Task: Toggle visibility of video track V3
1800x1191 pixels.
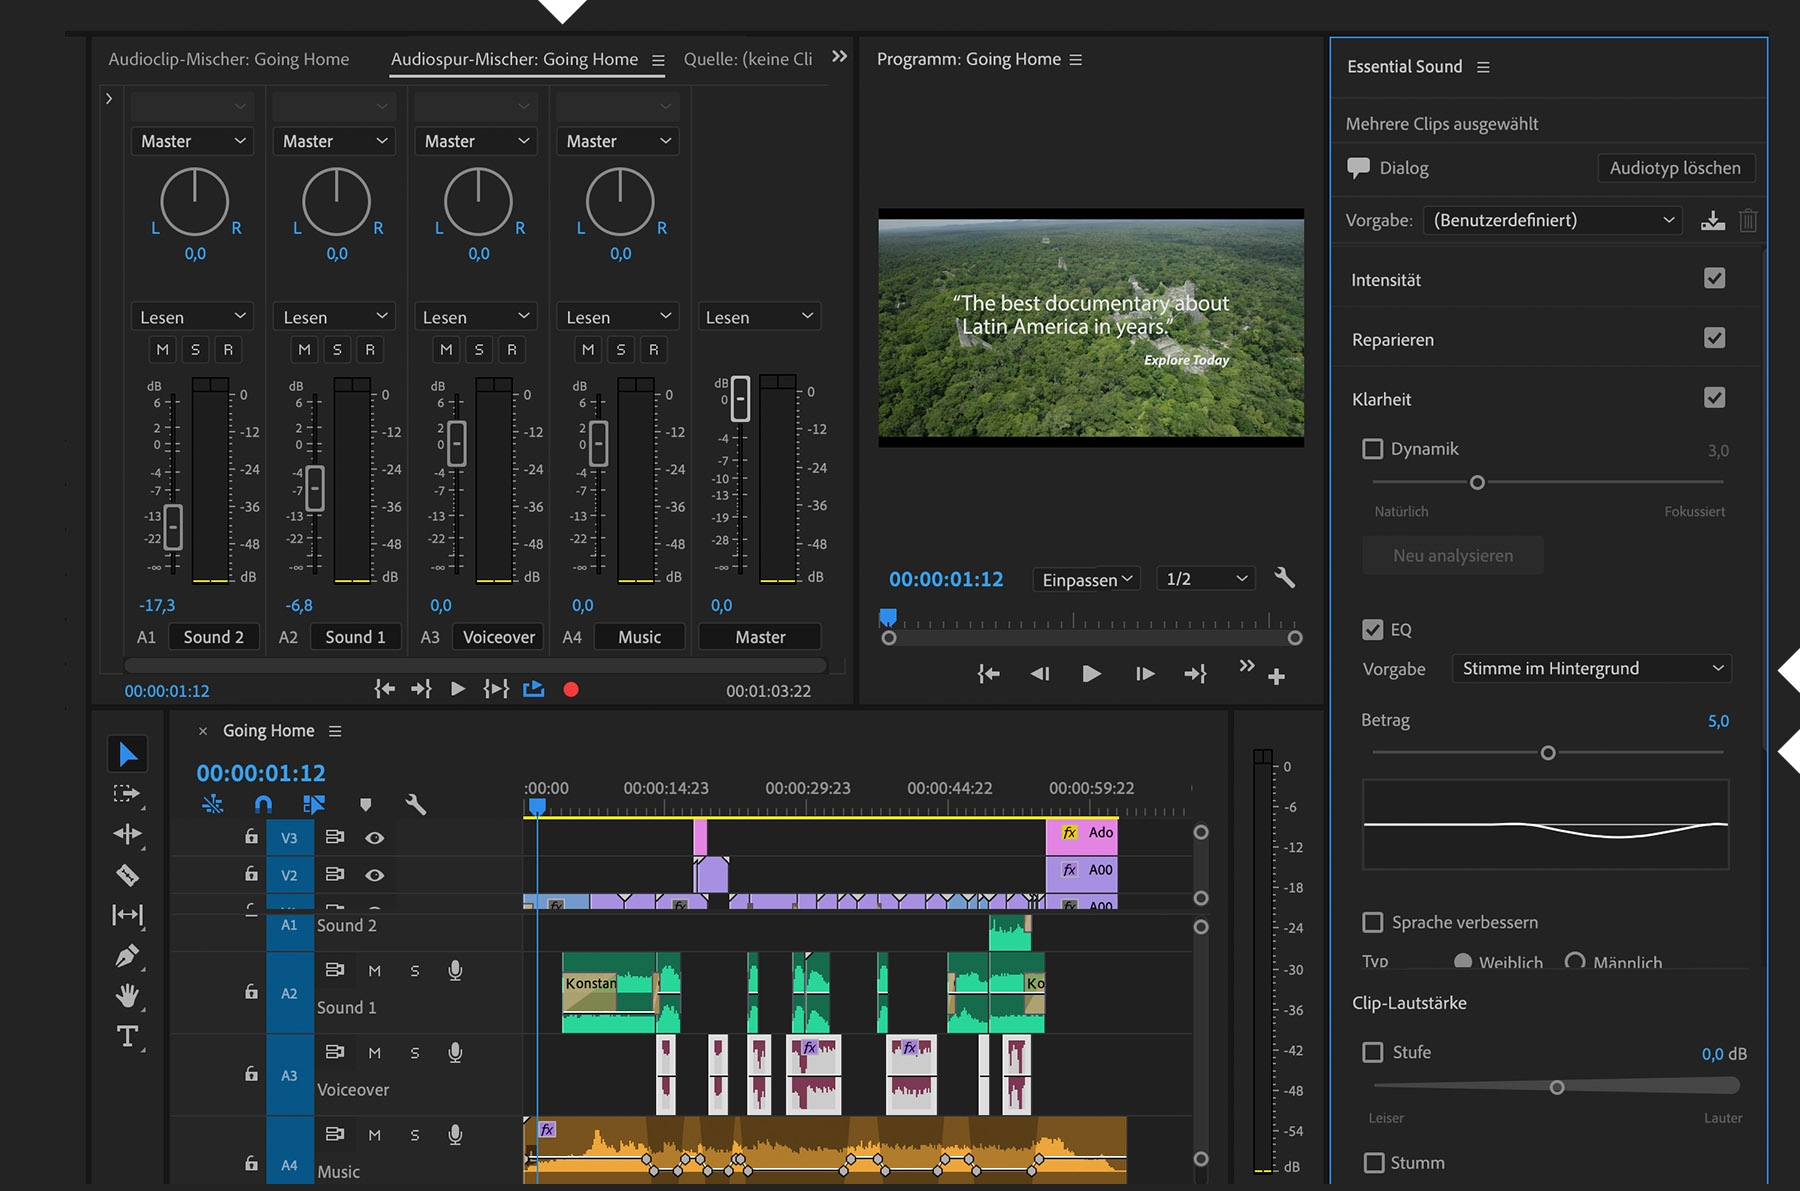Action: [x=375, y=838]
